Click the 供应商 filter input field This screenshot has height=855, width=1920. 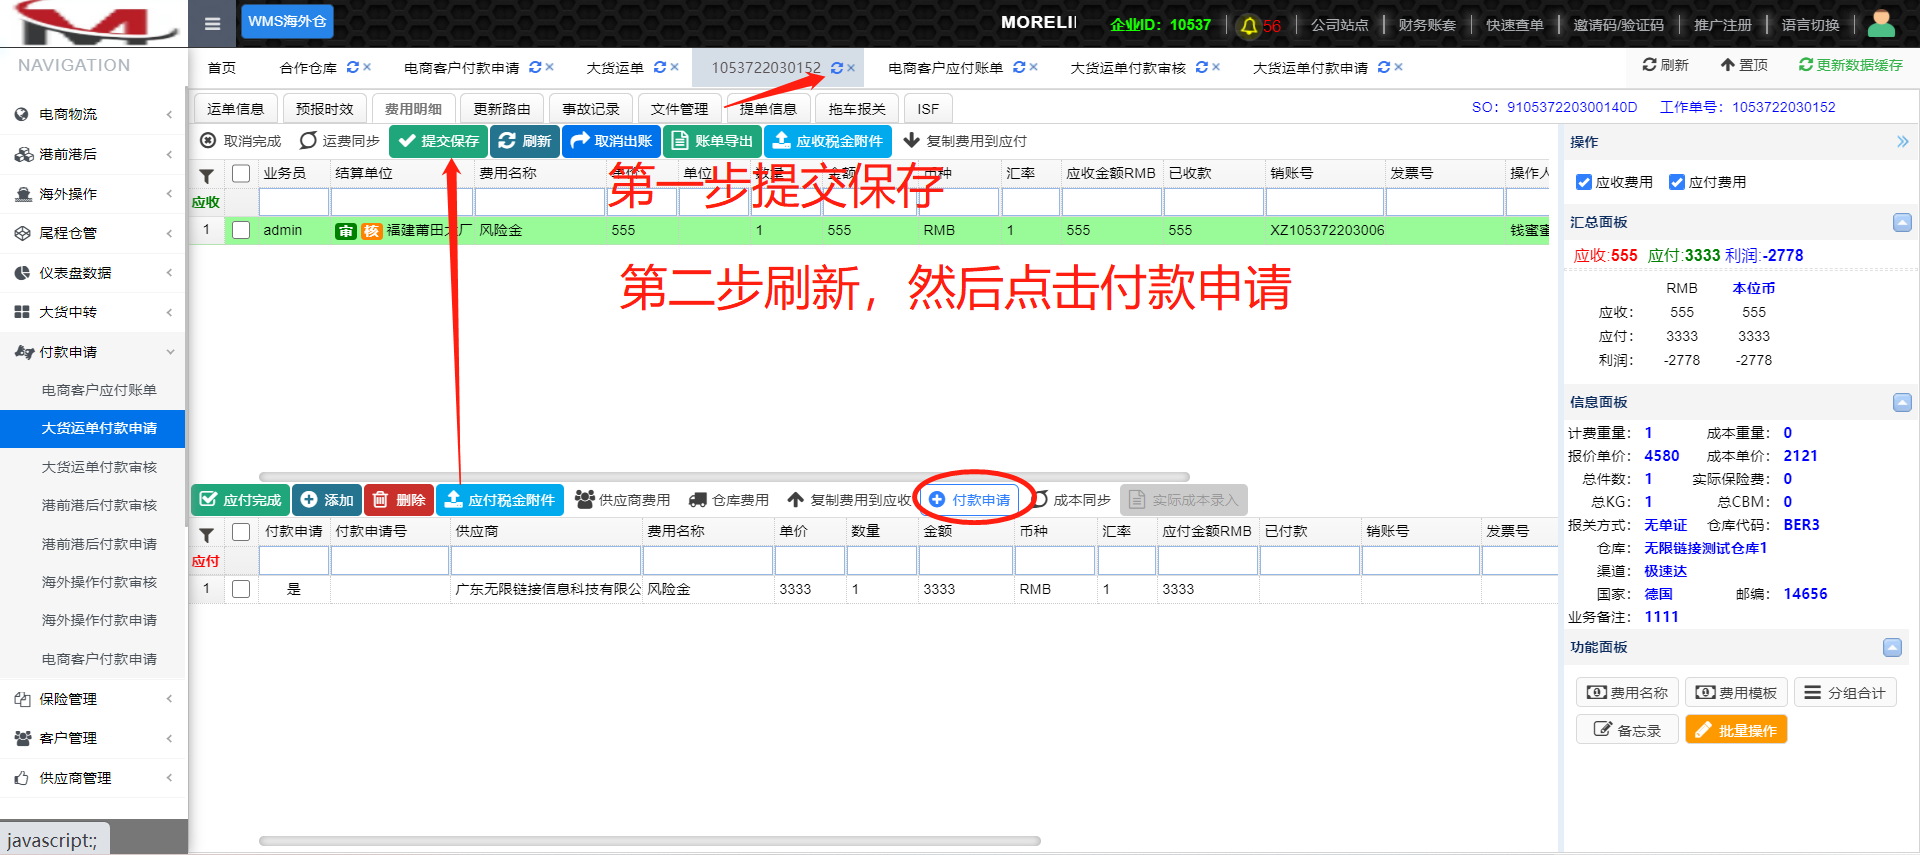546,560
